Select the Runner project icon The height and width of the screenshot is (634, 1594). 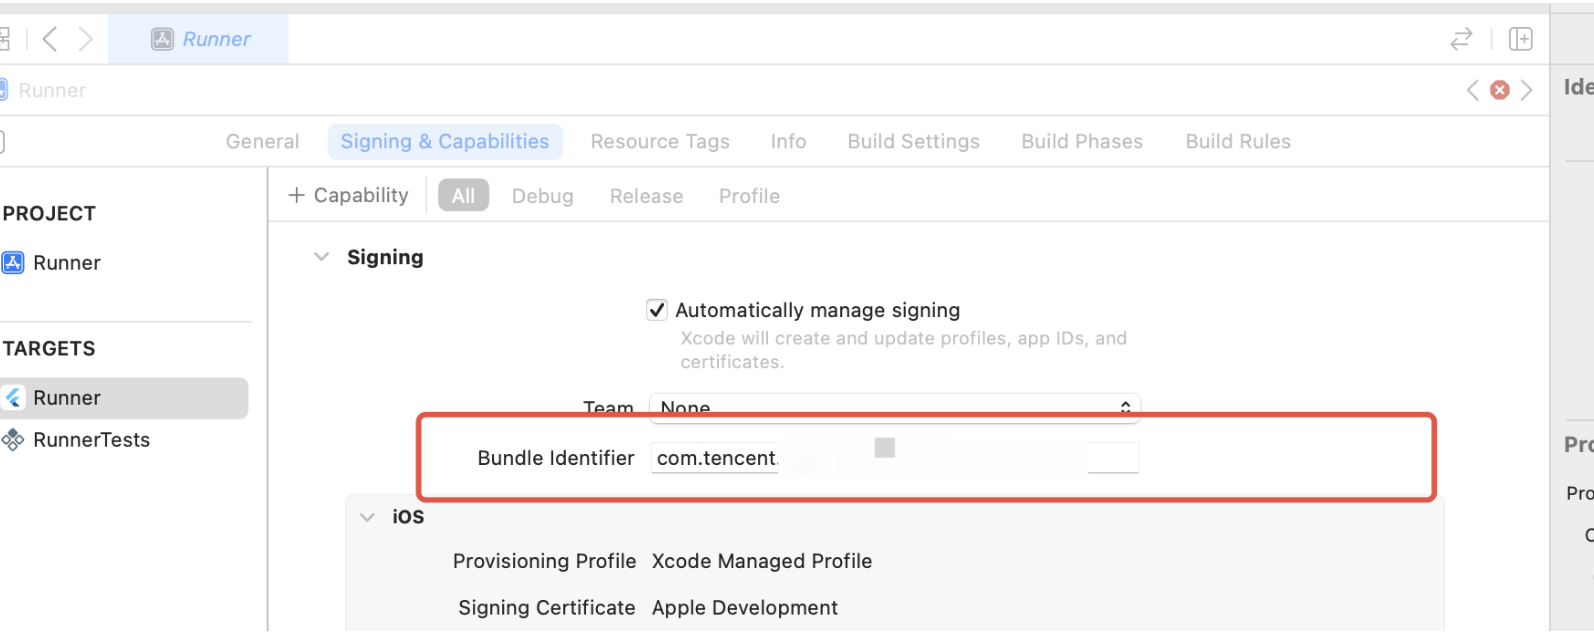click(13, 263)
